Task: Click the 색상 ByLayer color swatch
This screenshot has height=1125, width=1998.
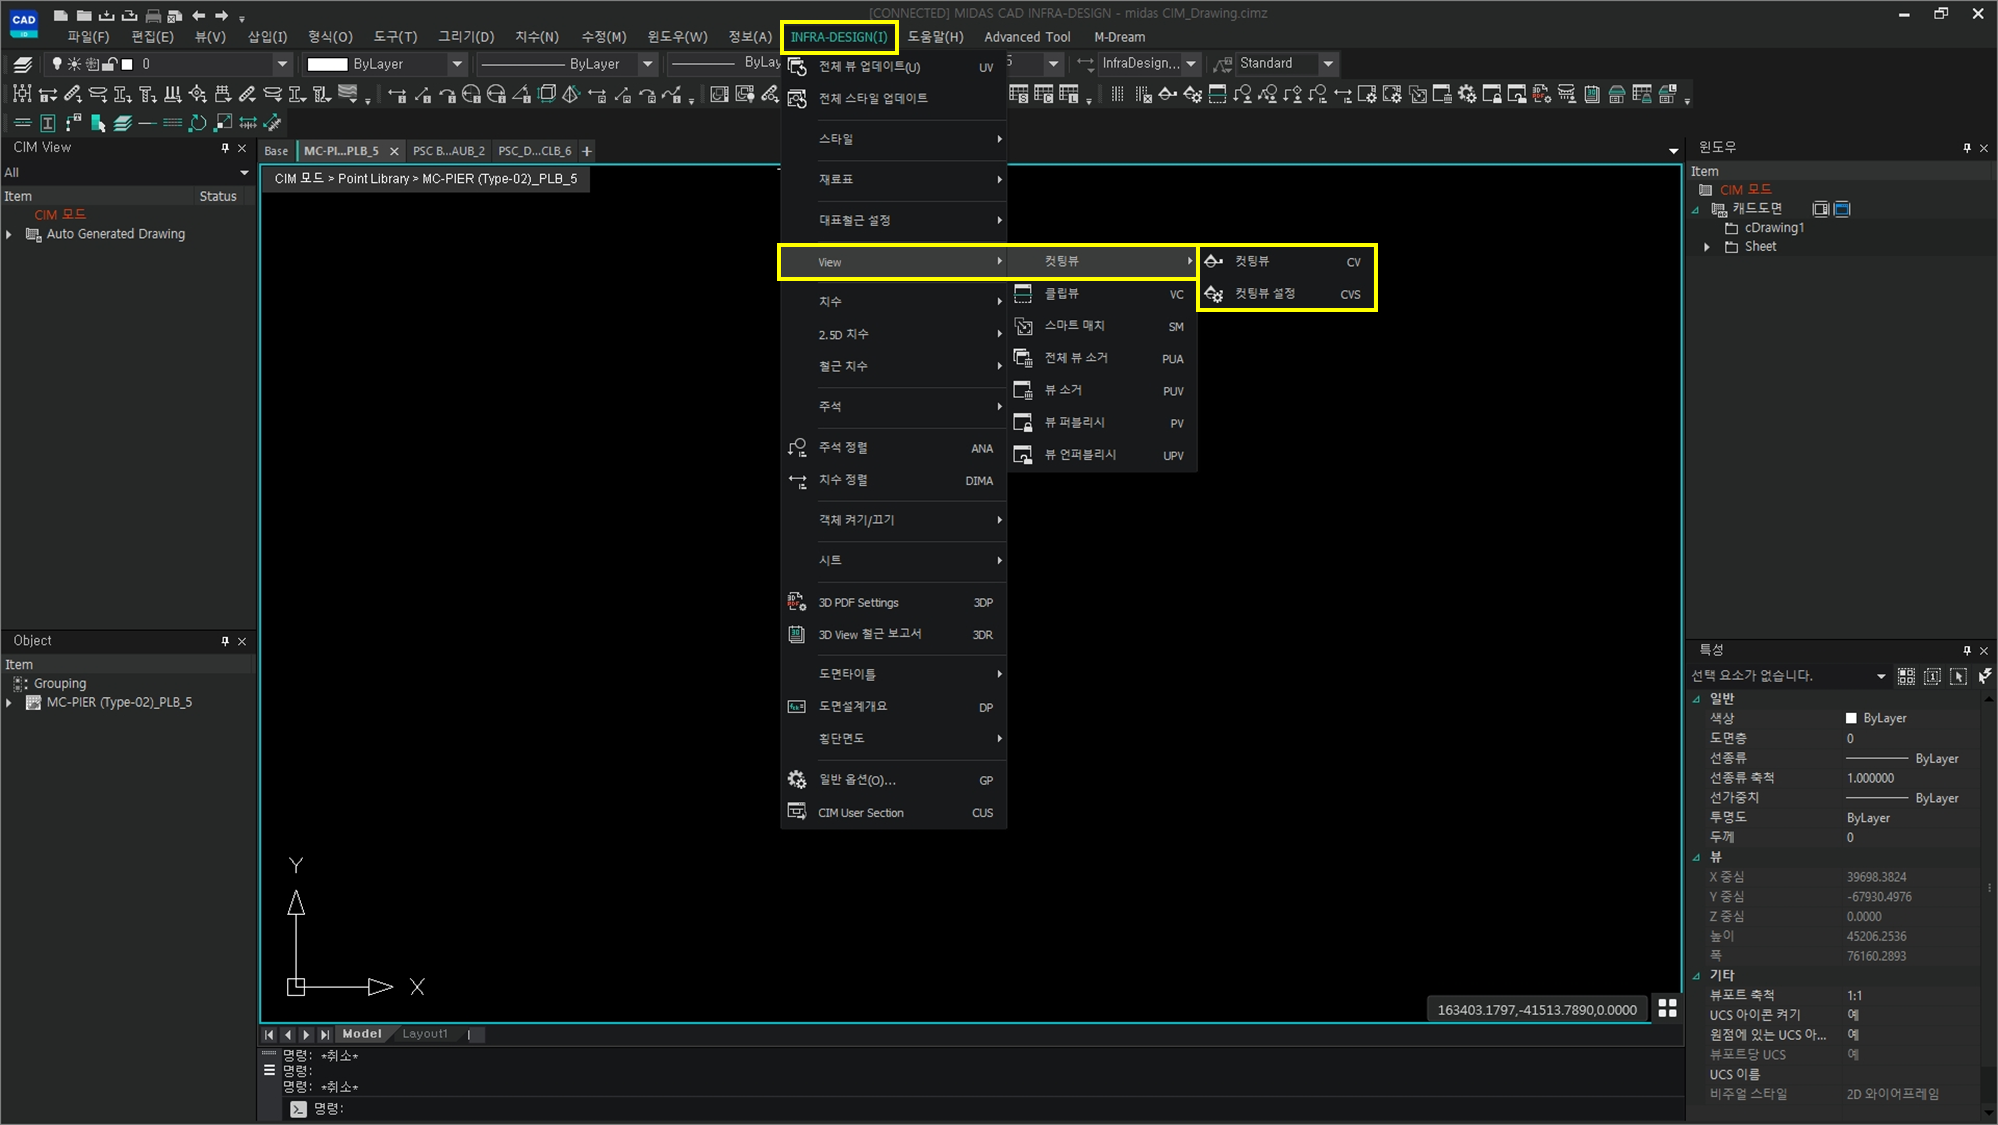Action: tap(1851, 718)
